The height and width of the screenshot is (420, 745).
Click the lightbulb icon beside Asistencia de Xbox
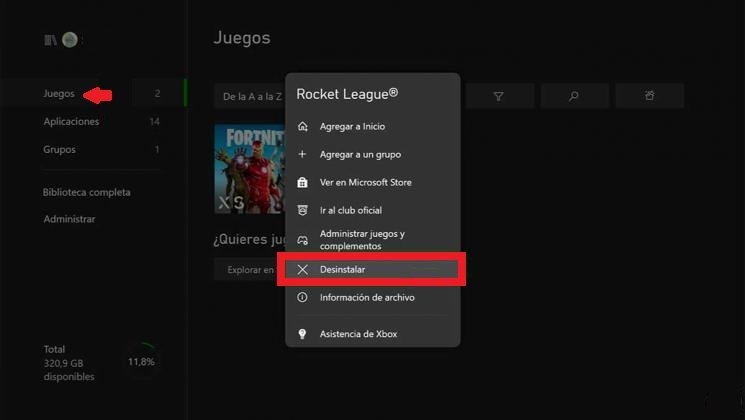[302, 334]
